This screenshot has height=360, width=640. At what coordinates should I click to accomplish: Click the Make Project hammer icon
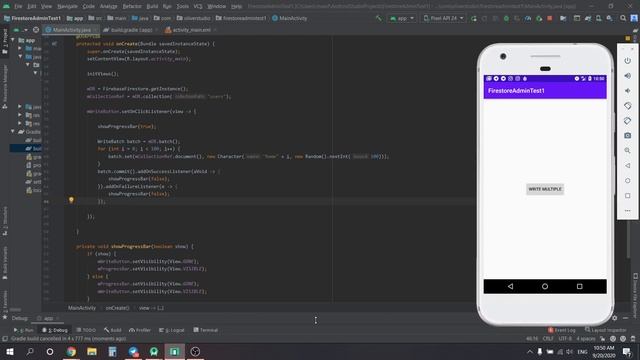coord(379,18)
